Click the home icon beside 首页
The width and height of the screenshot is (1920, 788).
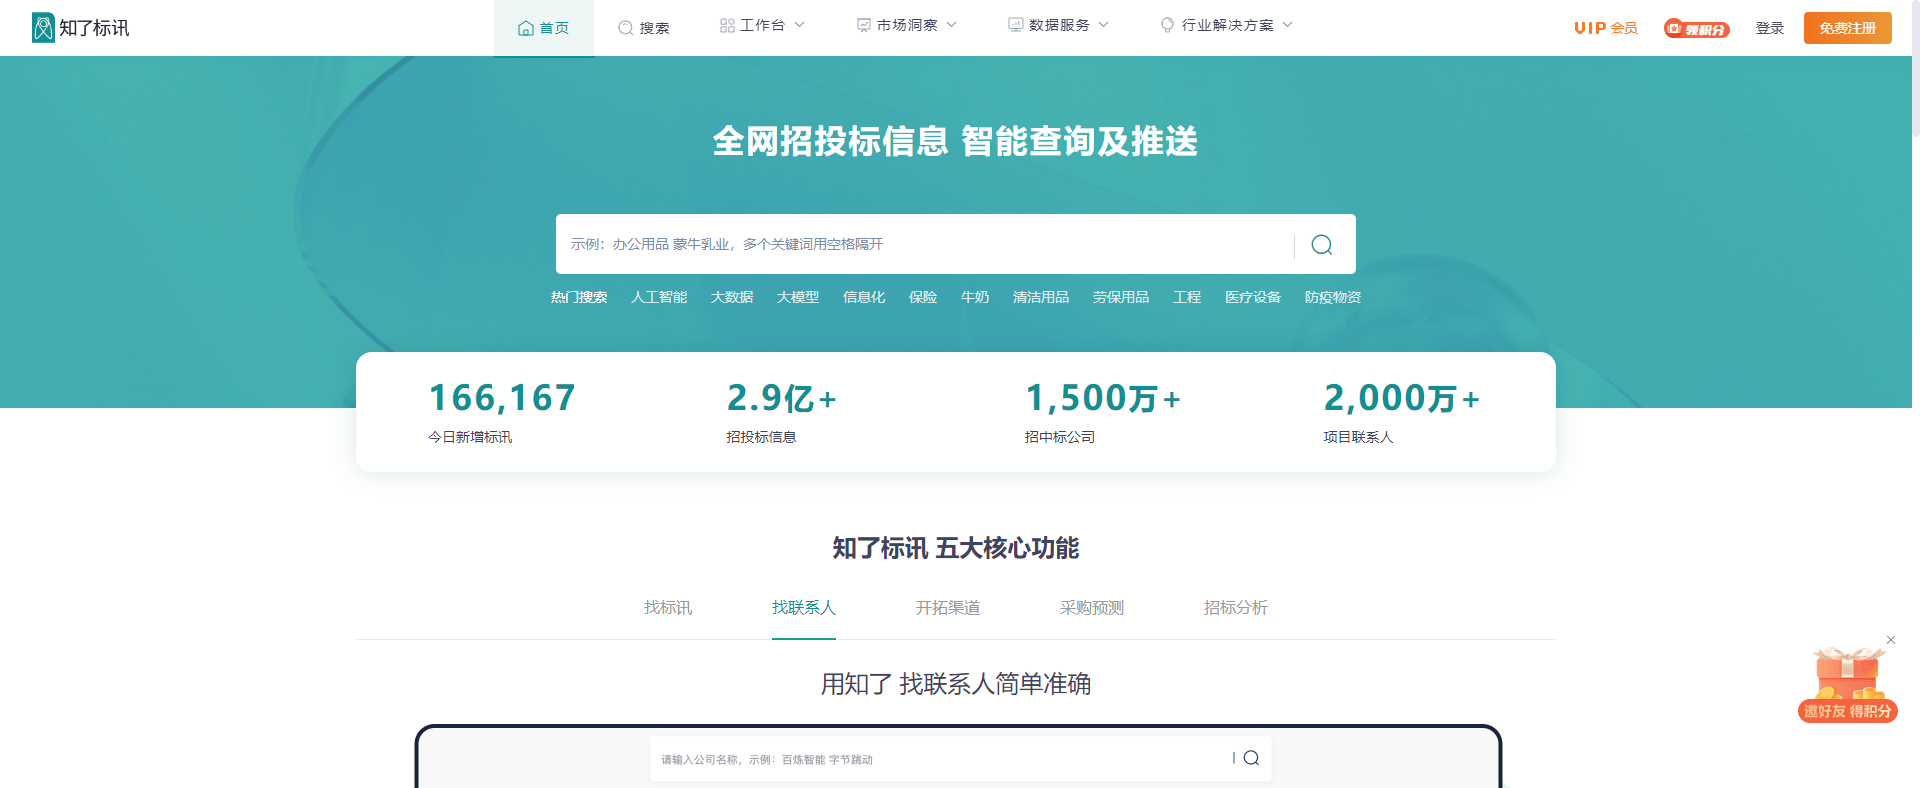click(525, 28)
